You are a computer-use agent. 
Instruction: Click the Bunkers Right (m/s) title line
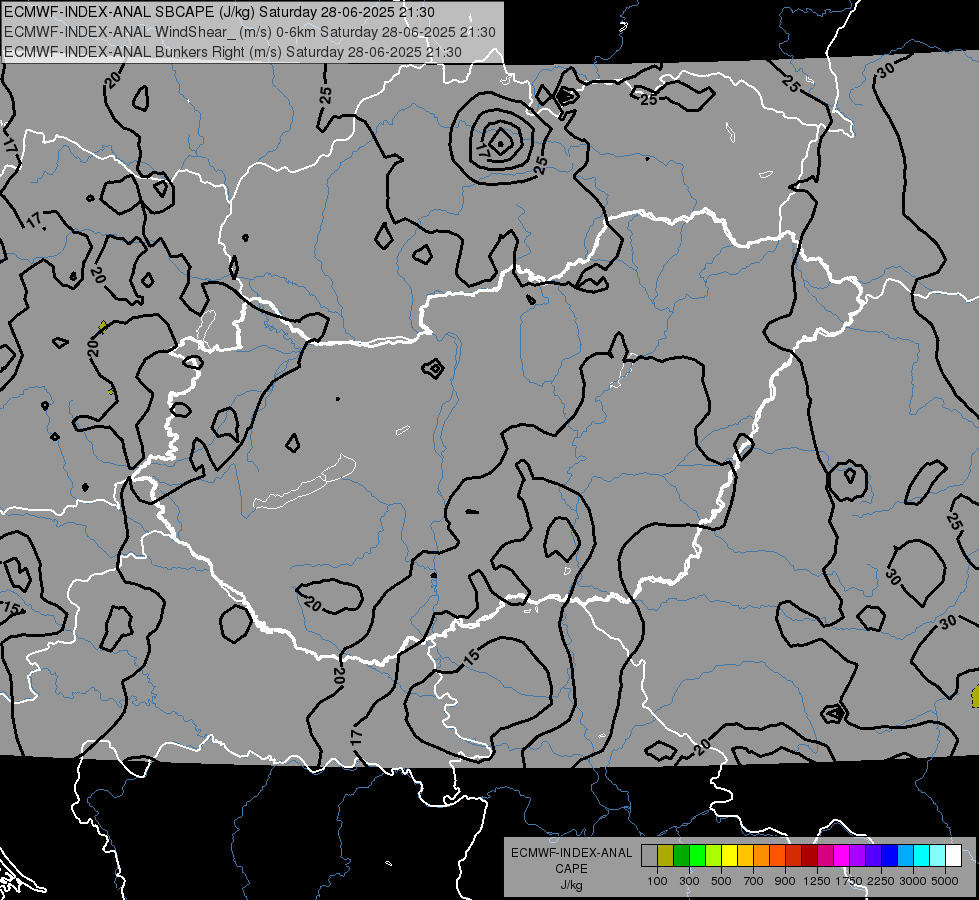tap(233, 52)
